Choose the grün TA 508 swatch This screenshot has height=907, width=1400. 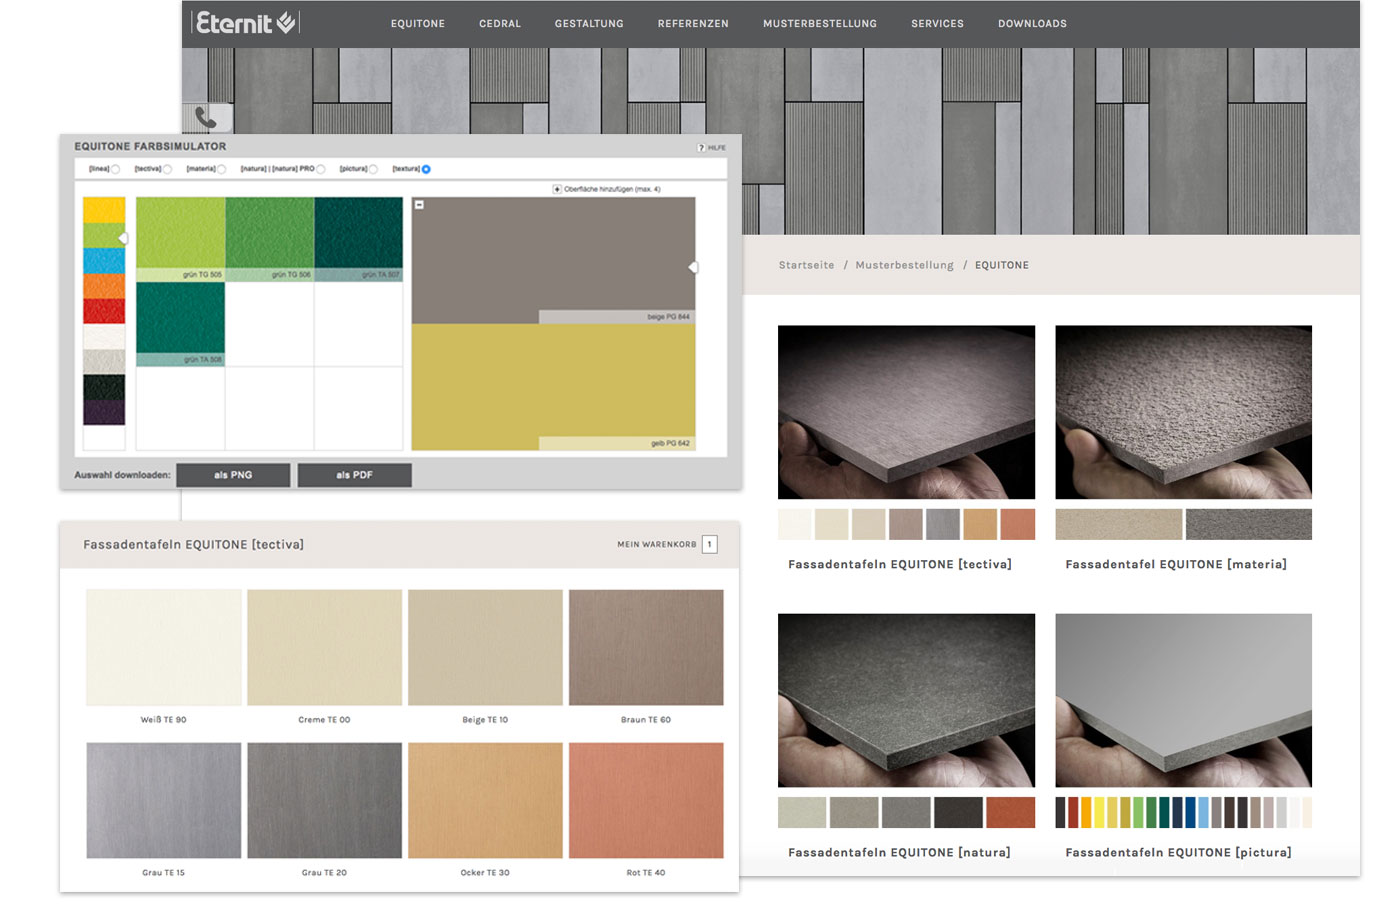tap(180, 324)
